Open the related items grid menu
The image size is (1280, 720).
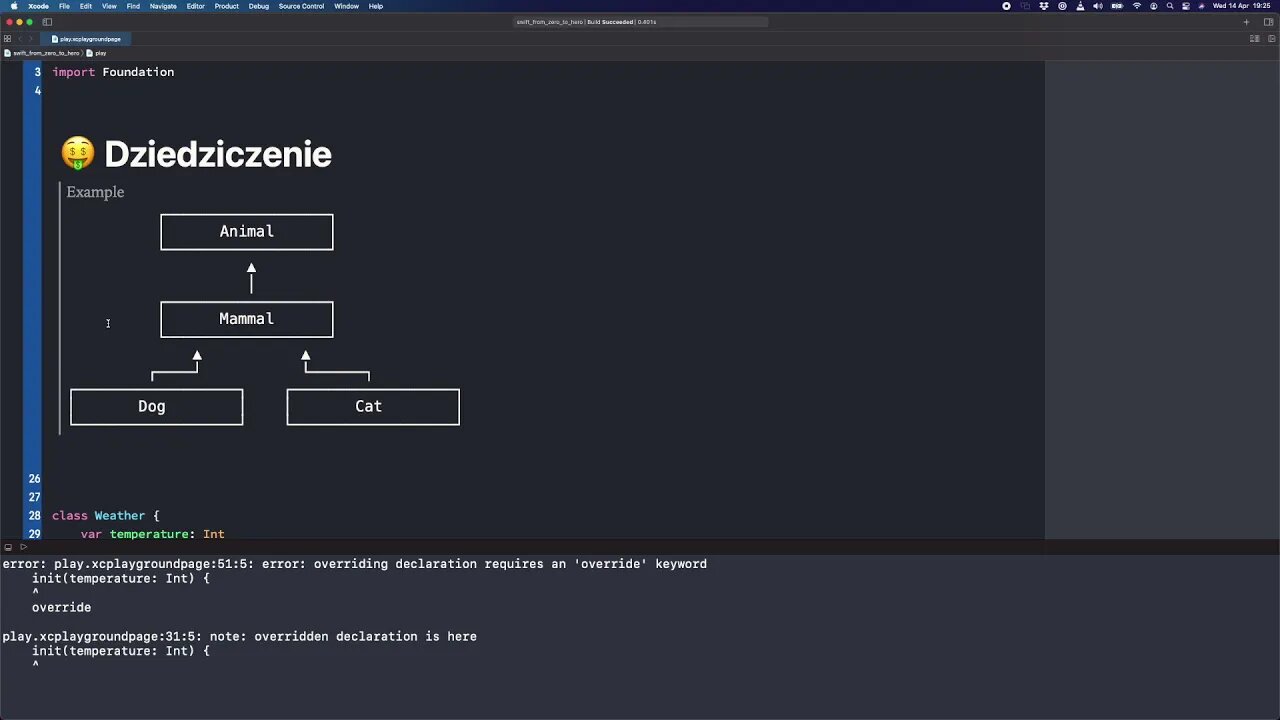pyautogui.click(x=7, y=39)
